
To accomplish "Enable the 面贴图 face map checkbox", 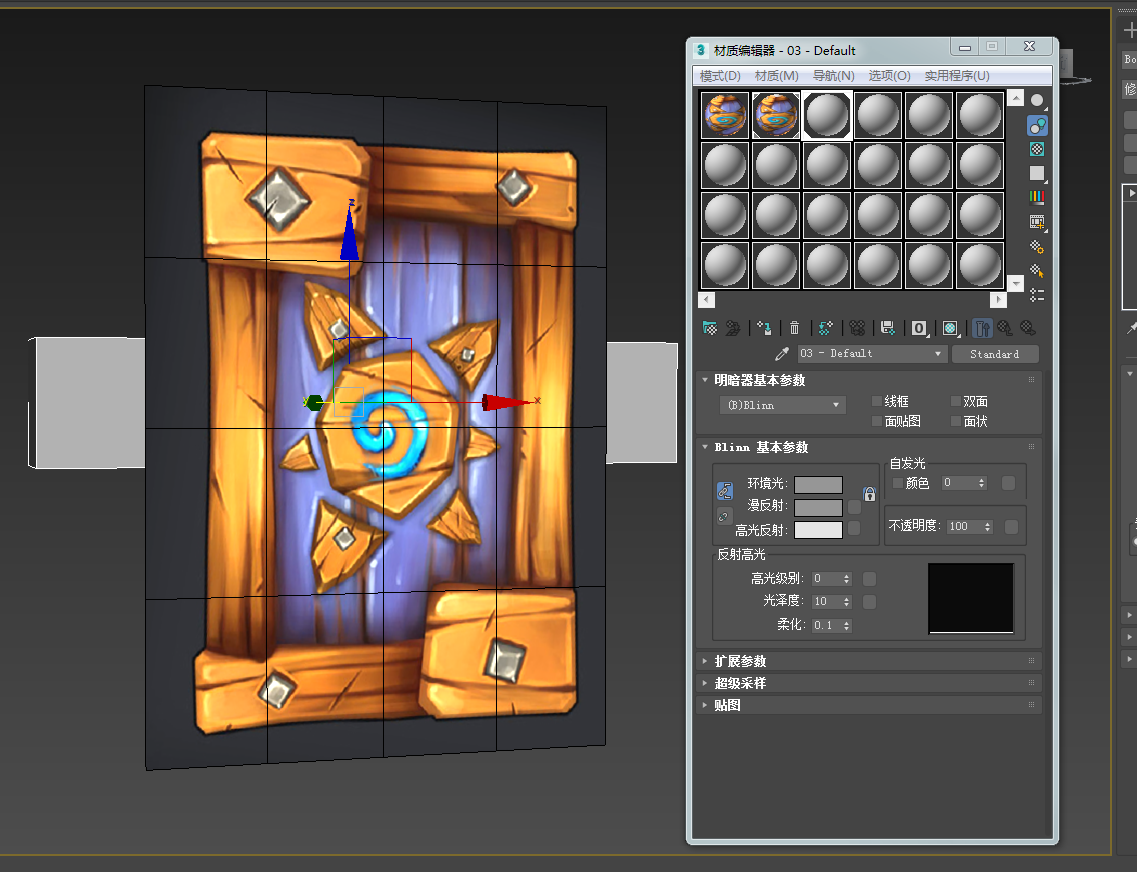I will click(x=877, y=421).
